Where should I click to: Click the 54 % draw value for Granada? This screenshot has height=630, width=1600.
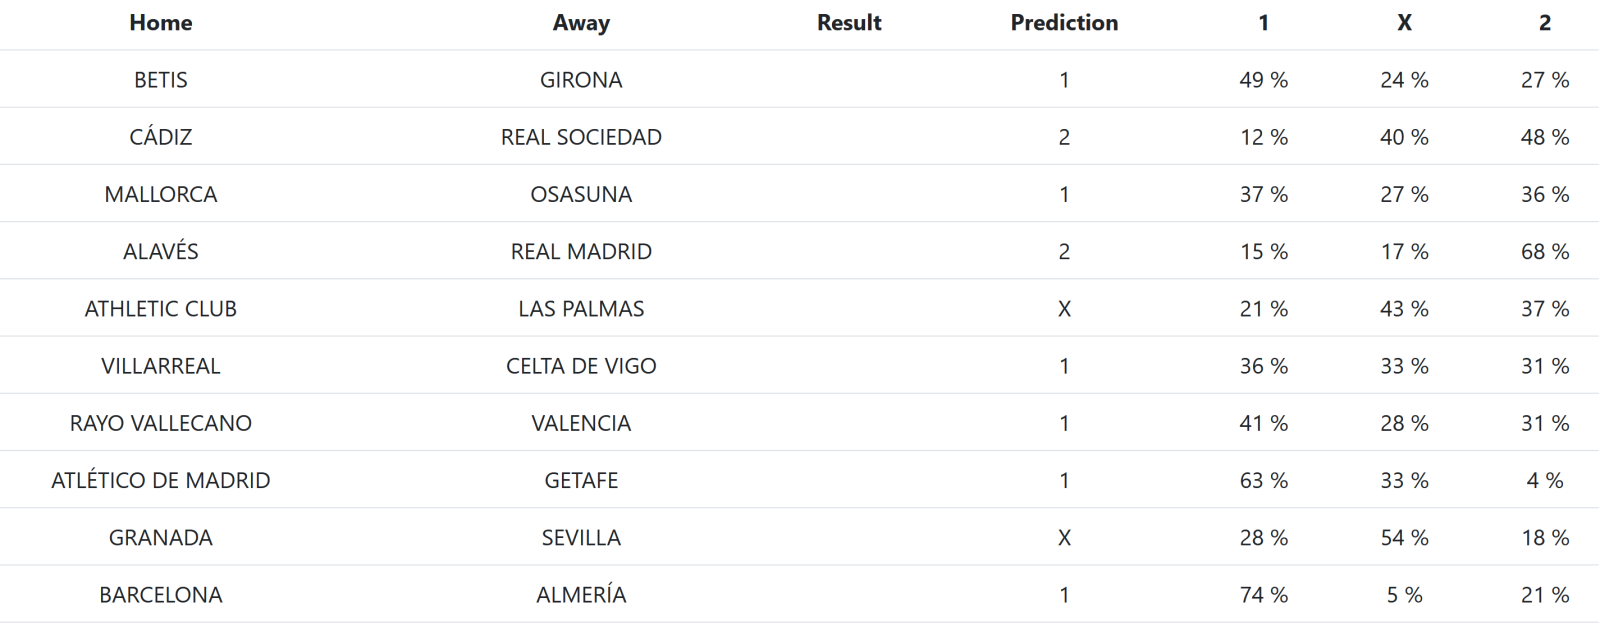1404,537
